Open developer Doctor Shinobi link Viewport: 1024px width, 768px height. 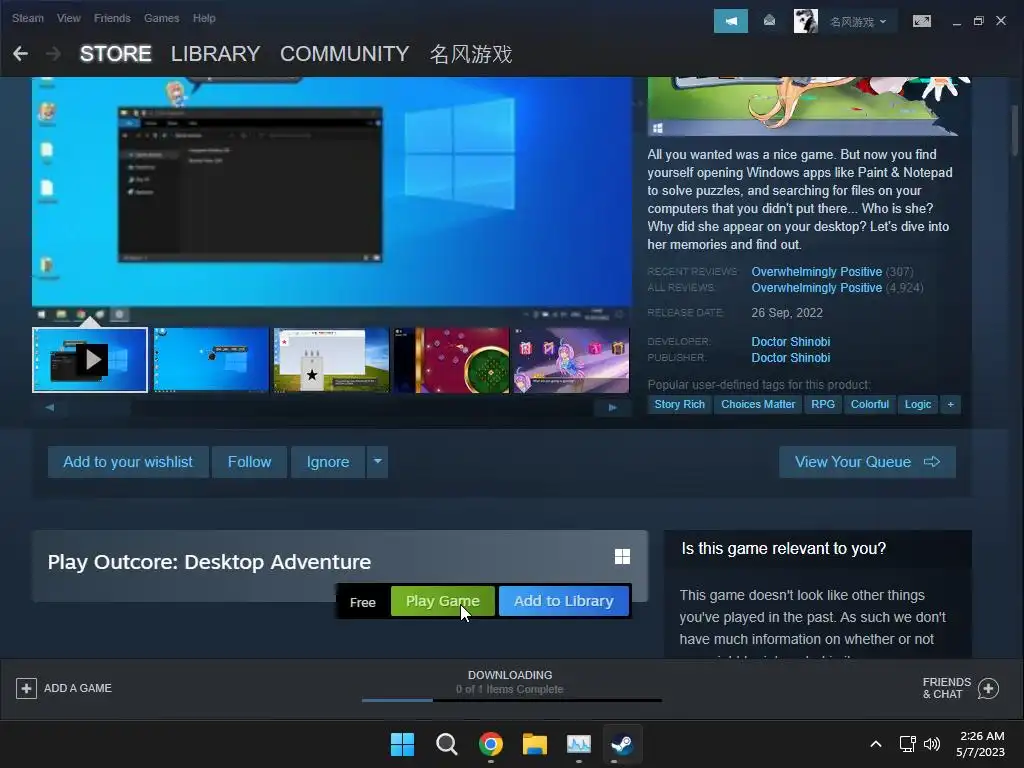pyautogui.click(x=790, y=342)
